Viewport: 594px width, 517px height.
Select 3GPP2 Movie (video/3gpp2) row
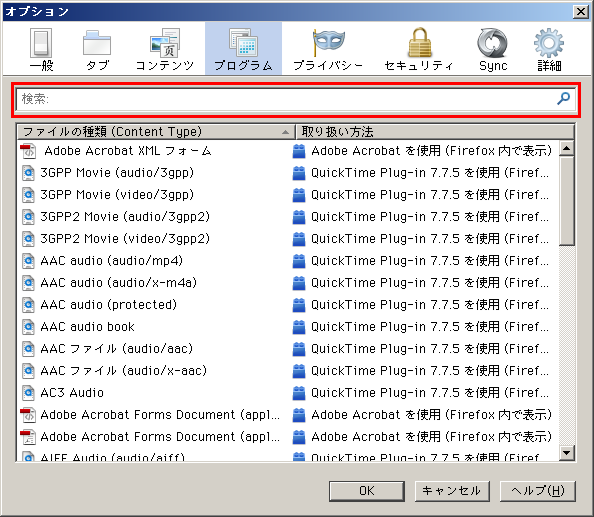(288, 239)
